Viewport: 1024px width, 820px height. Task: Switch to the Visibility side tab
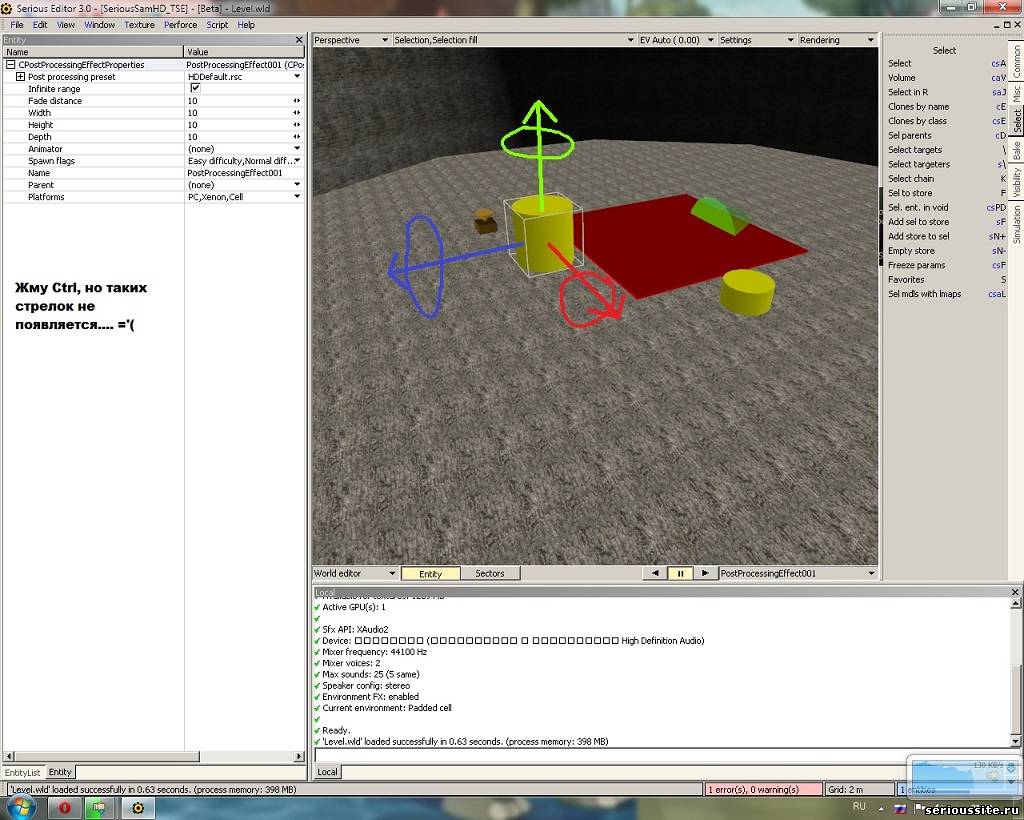click(1016, 183)
